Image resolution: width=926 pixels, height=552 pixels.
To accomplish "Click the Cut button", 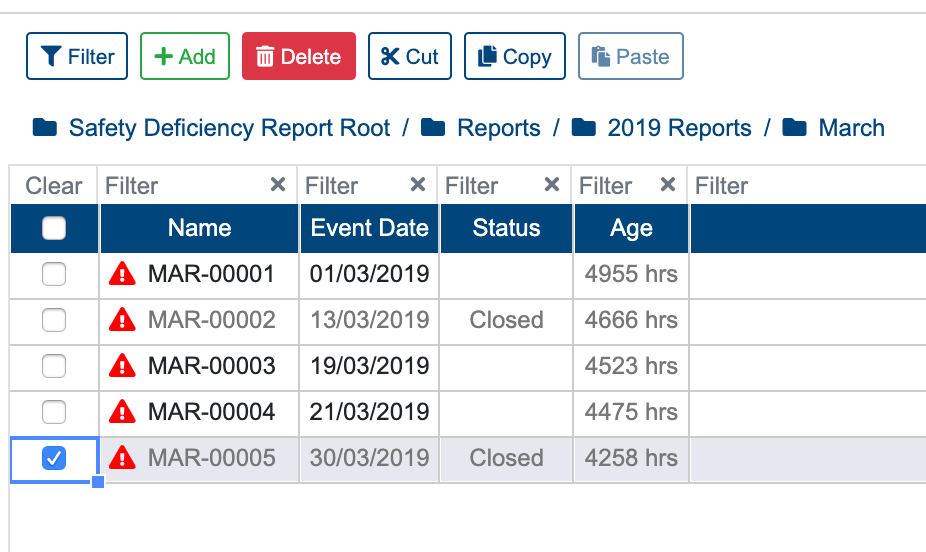I will [x=410, y=56].
